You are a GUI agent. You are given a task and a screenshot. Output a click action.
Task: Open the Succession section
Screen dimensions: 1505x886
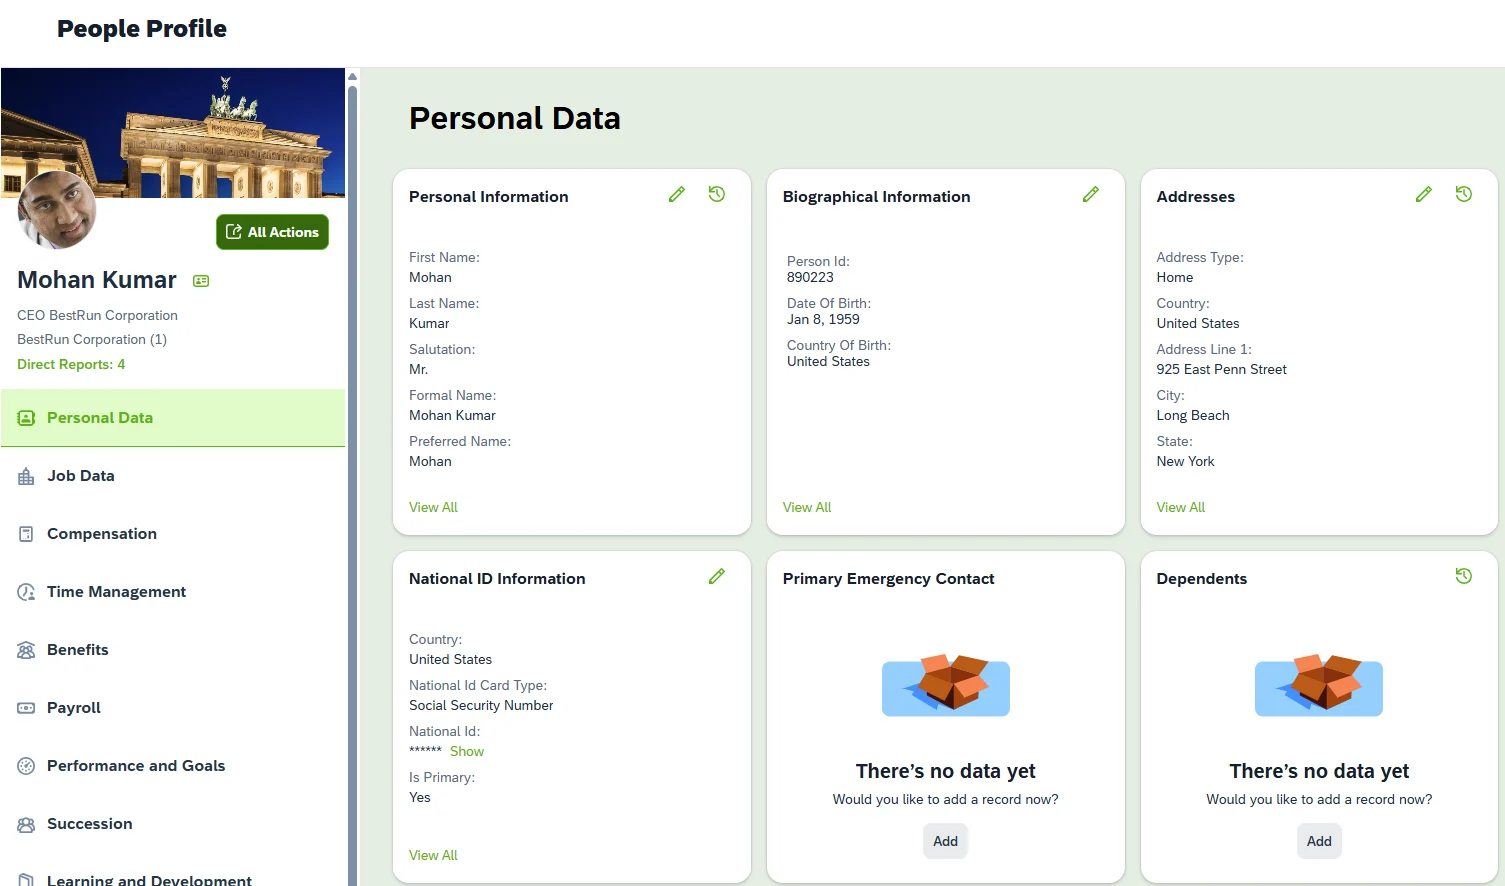(173, 824)
